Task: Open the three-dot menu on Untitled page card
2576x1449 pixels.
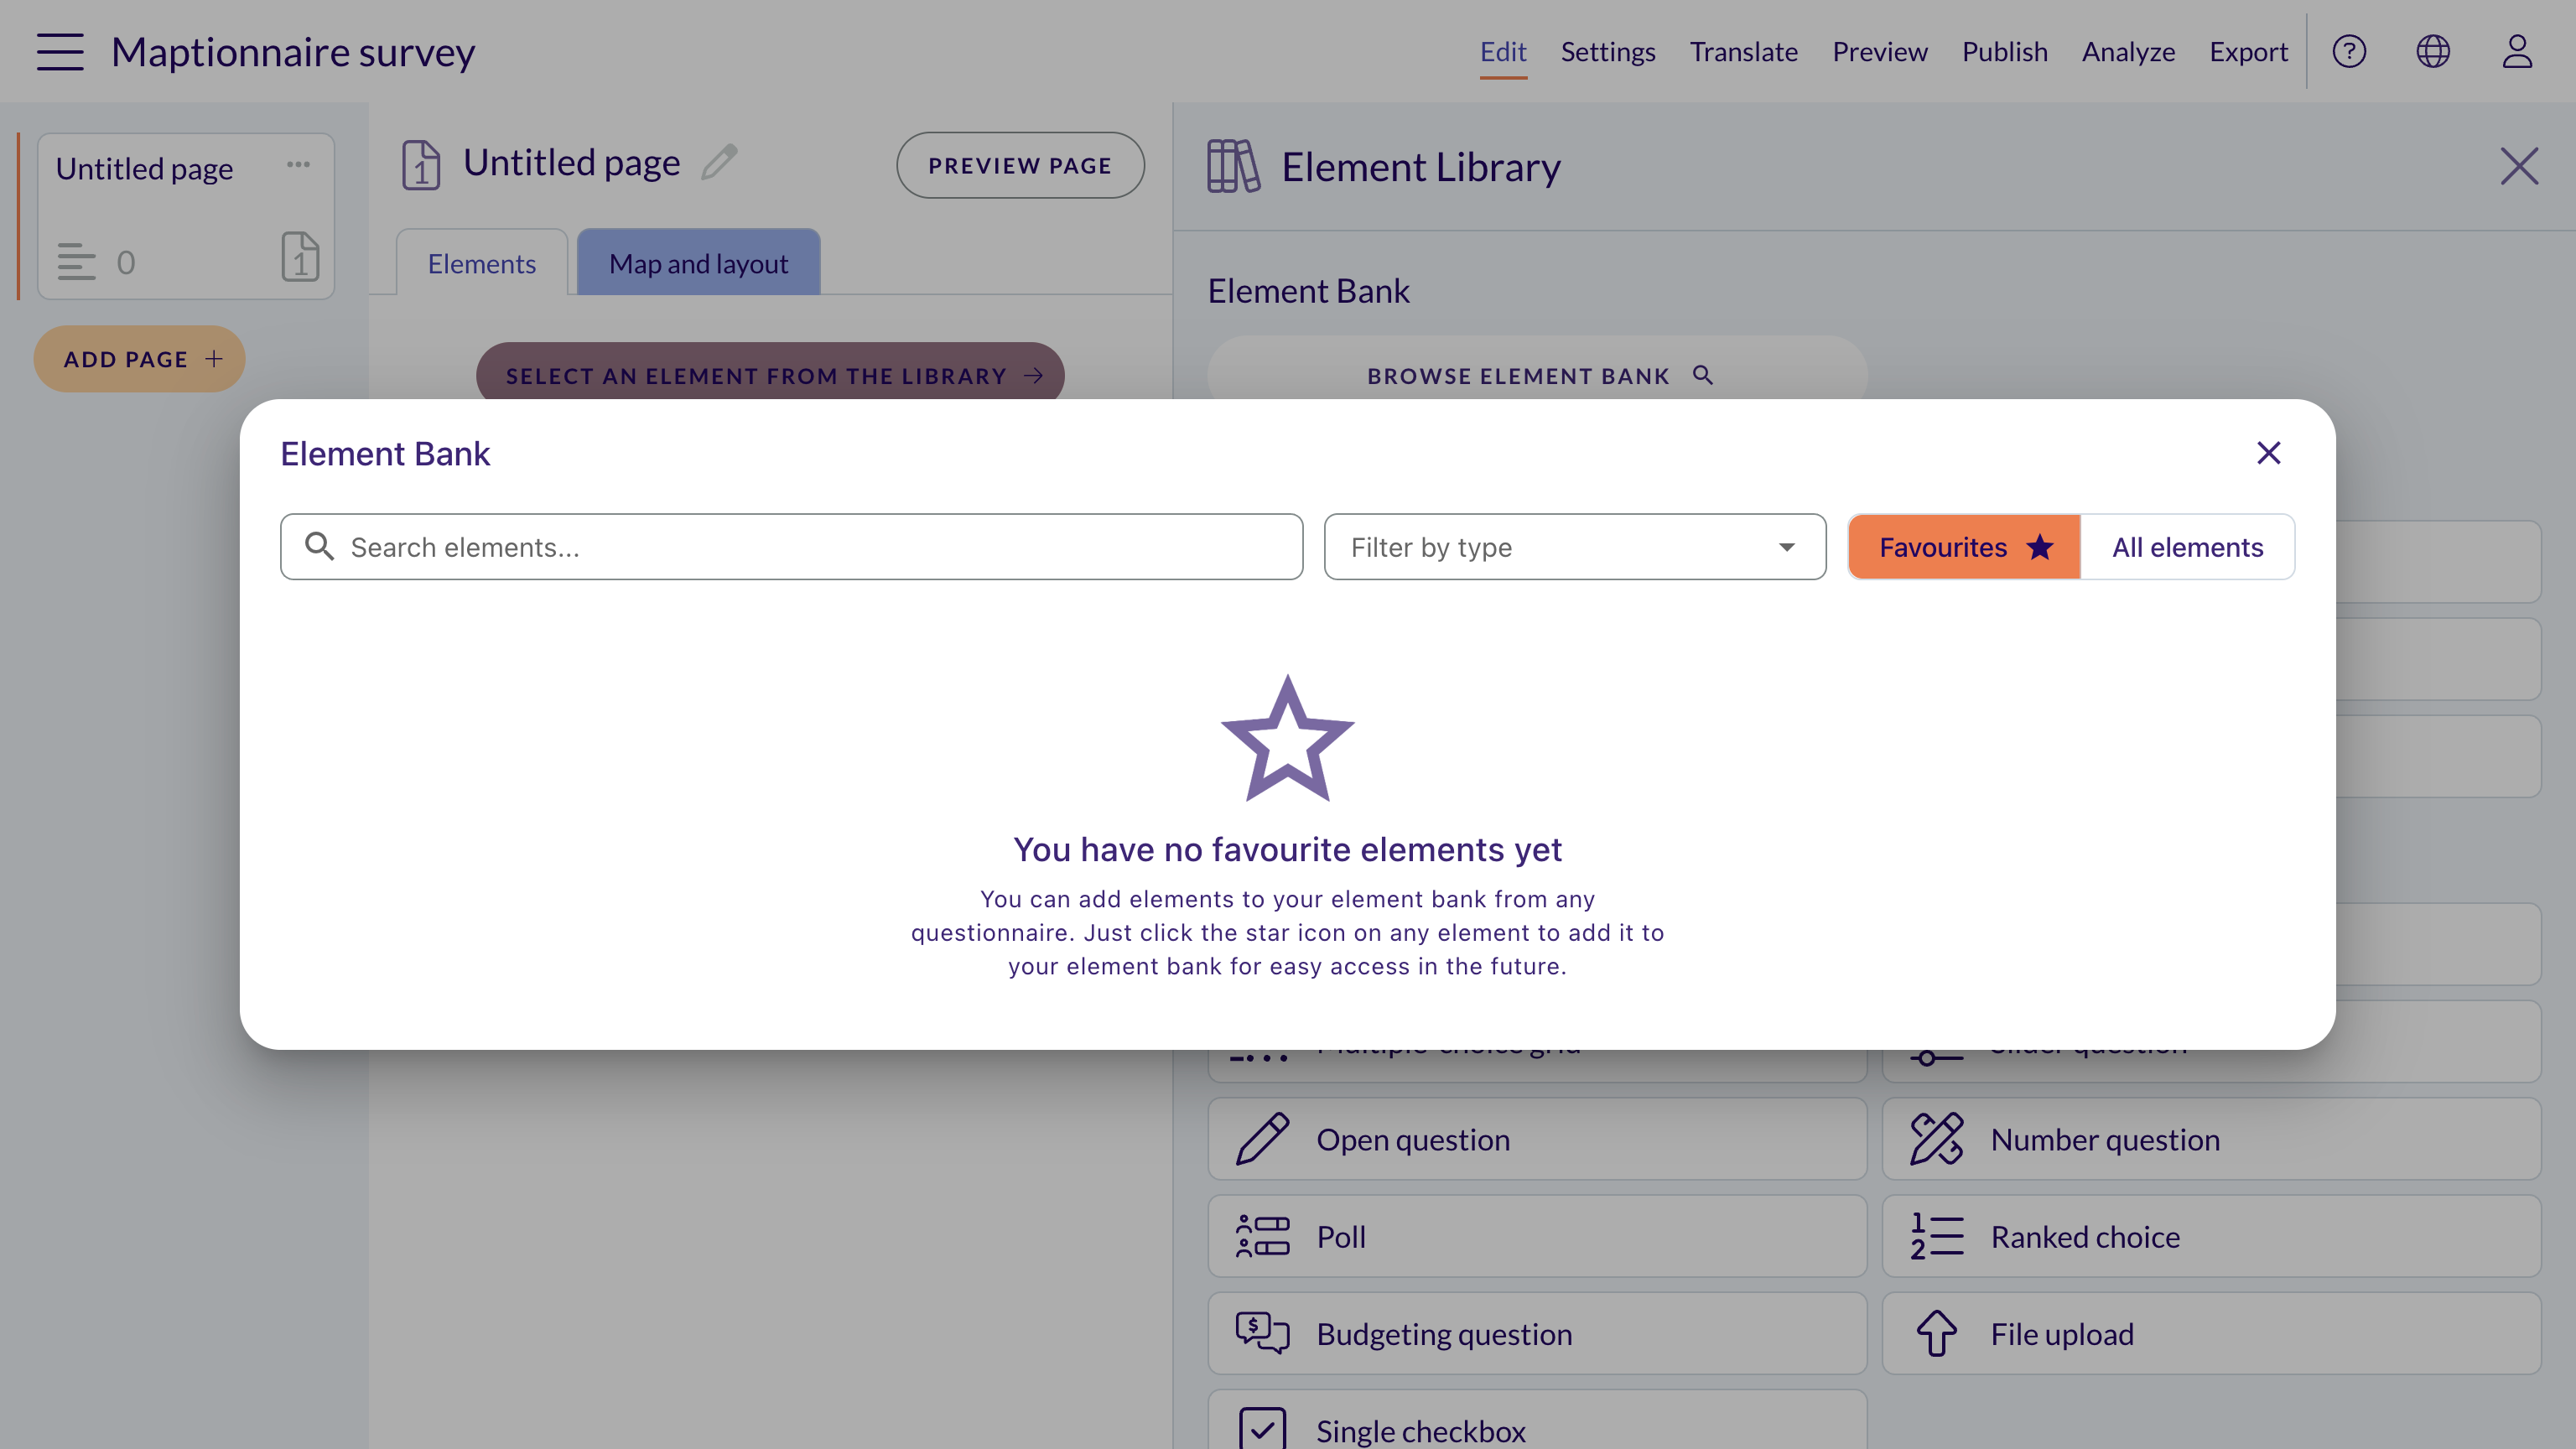Action: pos(298,164)
